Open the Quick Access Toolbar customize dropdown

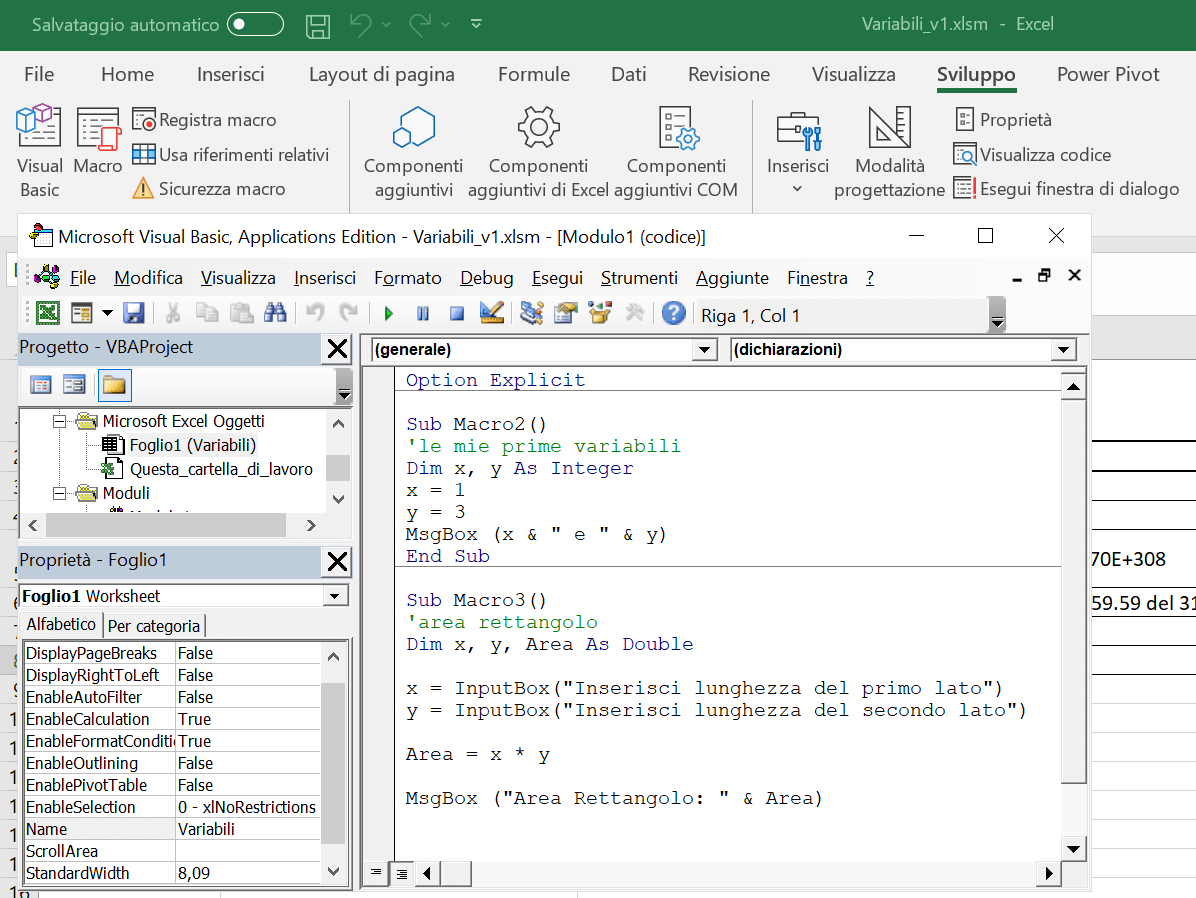point(476,24)
